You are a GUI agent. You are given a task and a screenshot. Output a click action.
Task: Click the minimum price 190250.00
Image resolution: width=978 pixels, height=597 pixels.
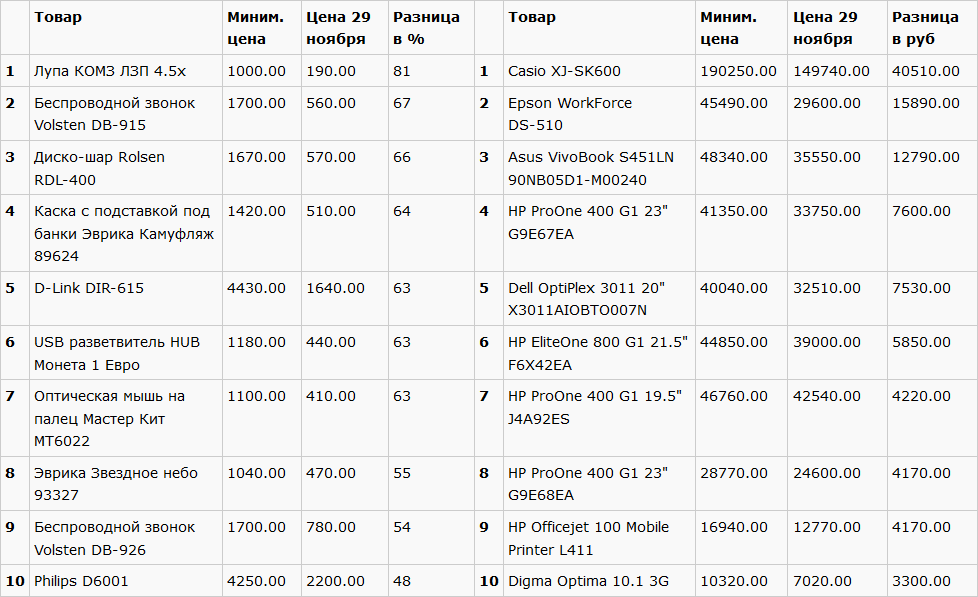tap(738, 71)
